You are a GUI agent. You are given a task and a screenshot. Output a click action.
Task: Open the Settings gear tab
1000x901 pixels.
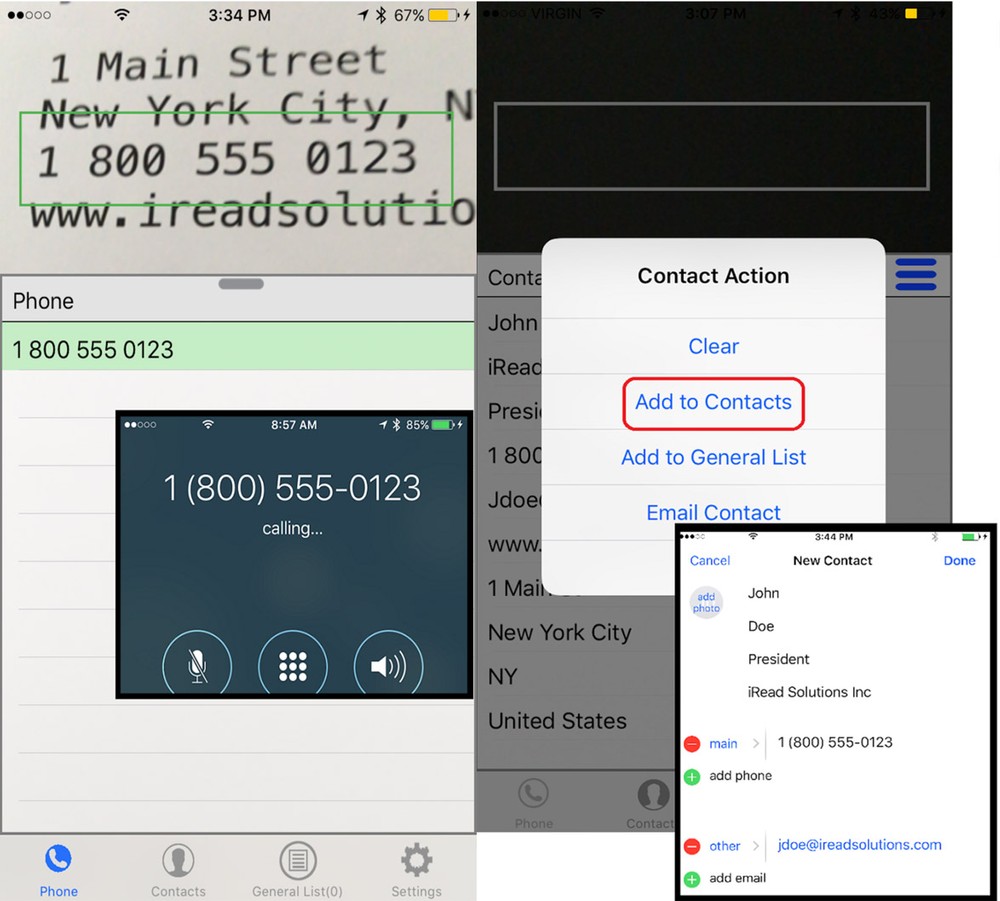(x=416, y=868)
